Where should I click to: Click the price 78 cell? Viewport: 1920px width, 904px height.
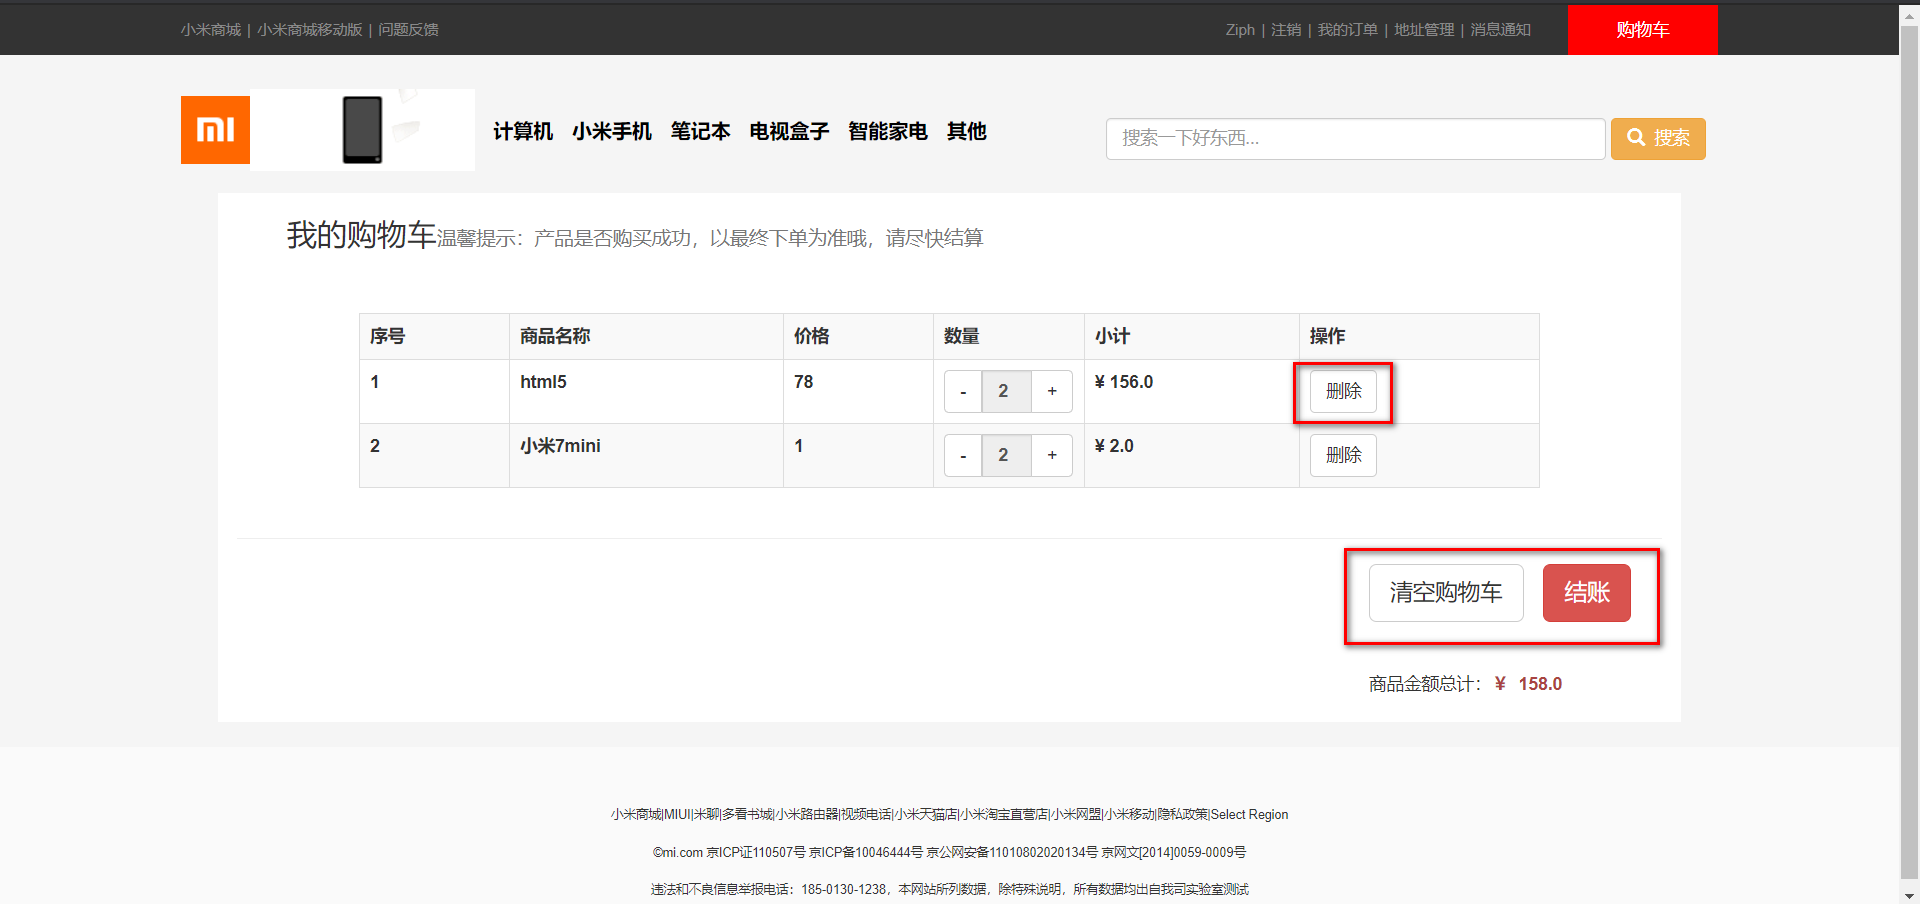858,391
